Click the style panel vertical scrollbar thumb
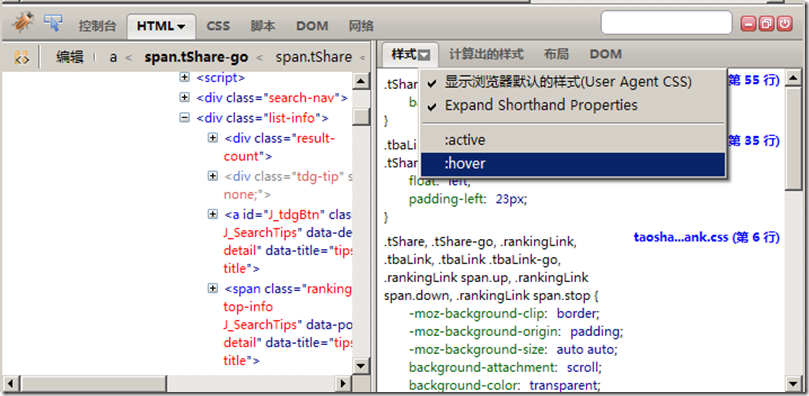Screen dimensions: 809x396 (x=793, y=138)
